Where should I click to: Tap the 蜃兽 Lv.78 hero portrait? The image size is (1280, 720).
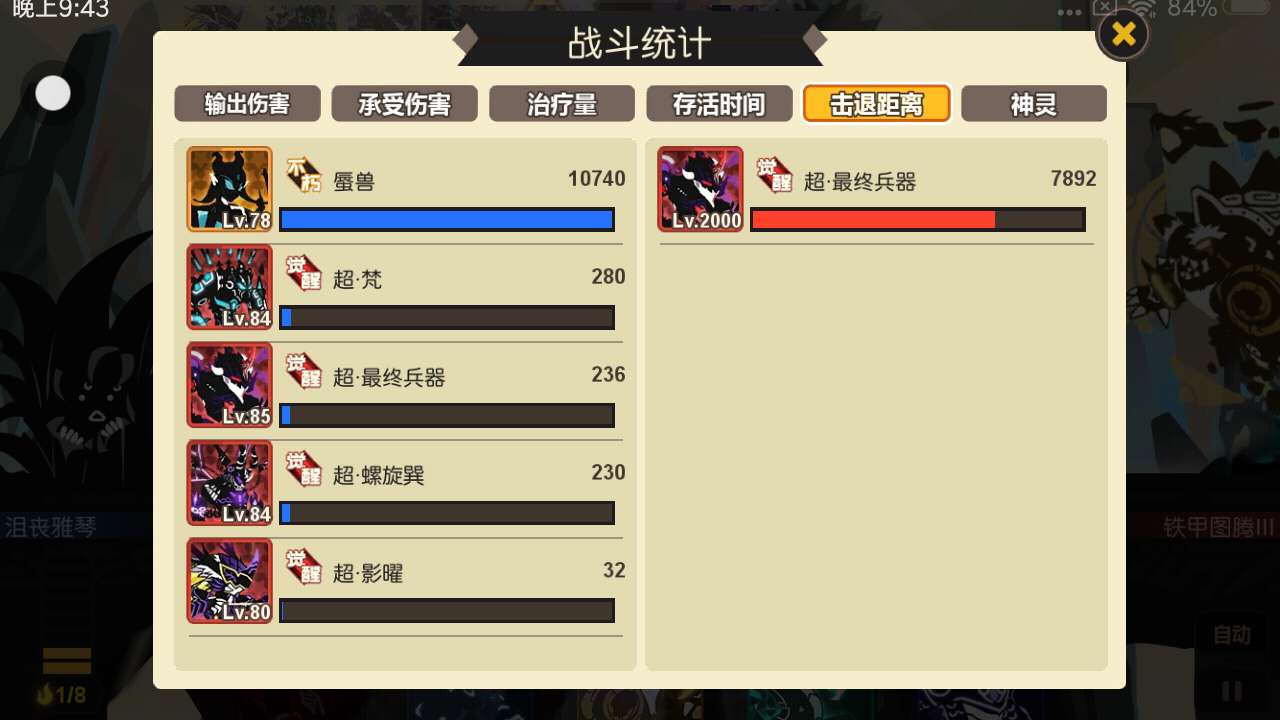click(229, 189)
